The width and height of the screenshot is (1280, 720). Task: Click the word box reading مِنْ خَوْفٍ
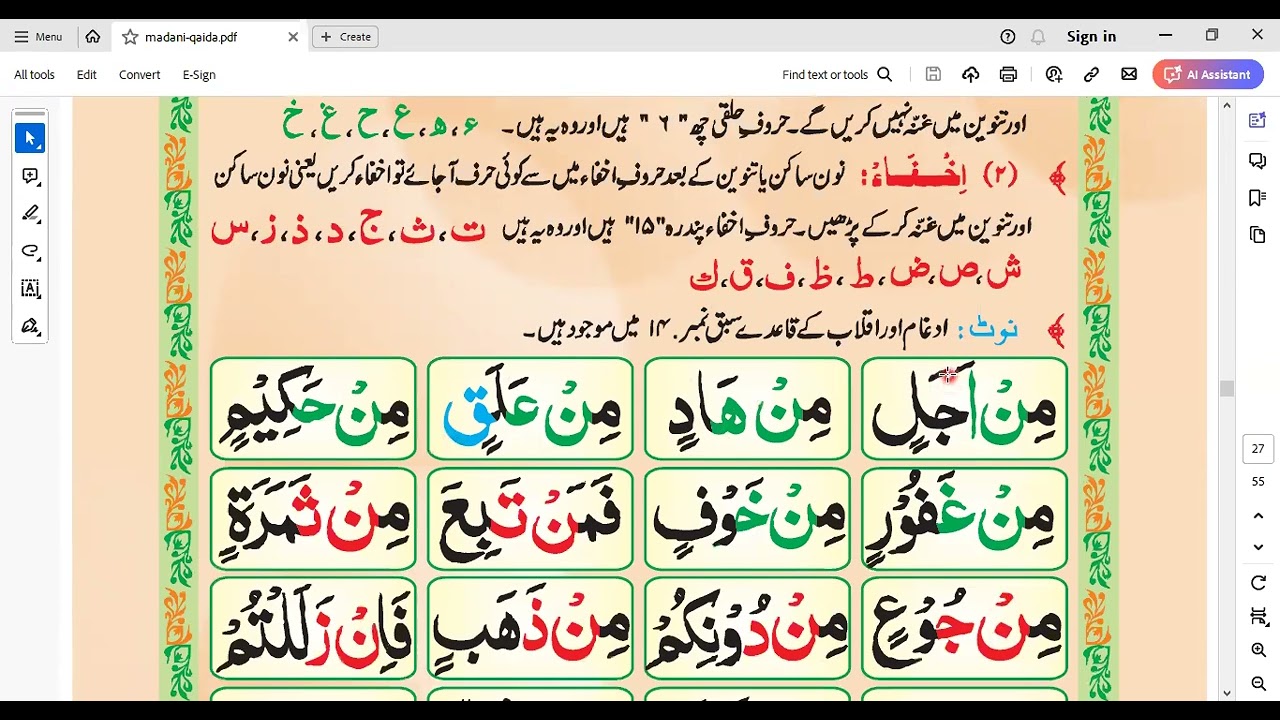click(x=747, y=518)
